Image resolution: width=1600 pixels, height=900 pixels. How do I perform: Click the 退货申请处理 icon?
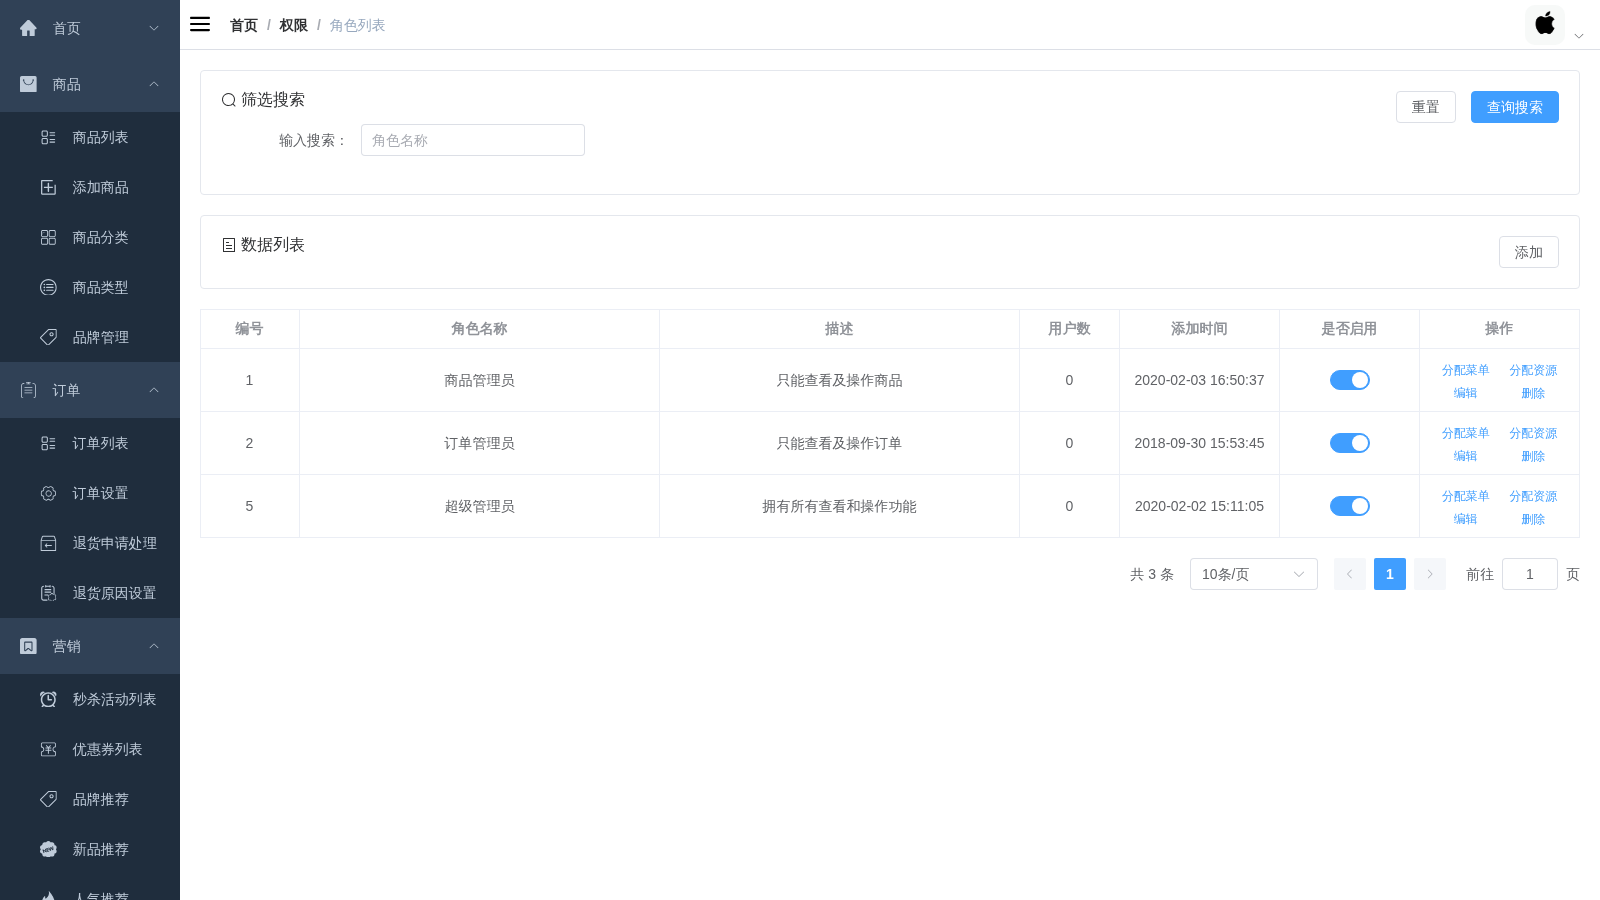pos(48,543)
